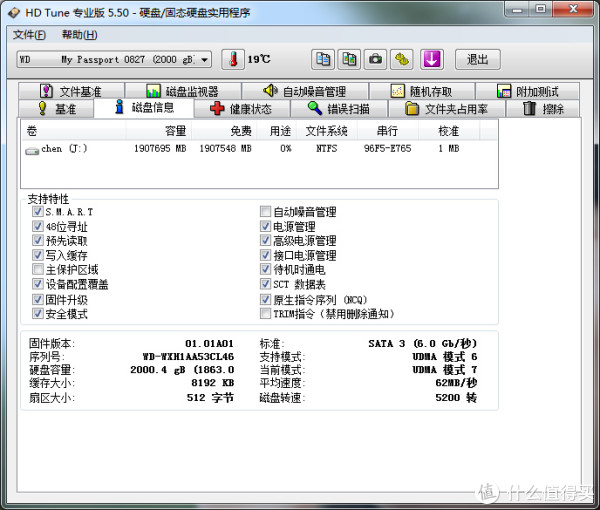Click the copy screenshot to clipboard icon
Image resolution: width=600 pixels, height=510 pixels.
click(349, 59)
